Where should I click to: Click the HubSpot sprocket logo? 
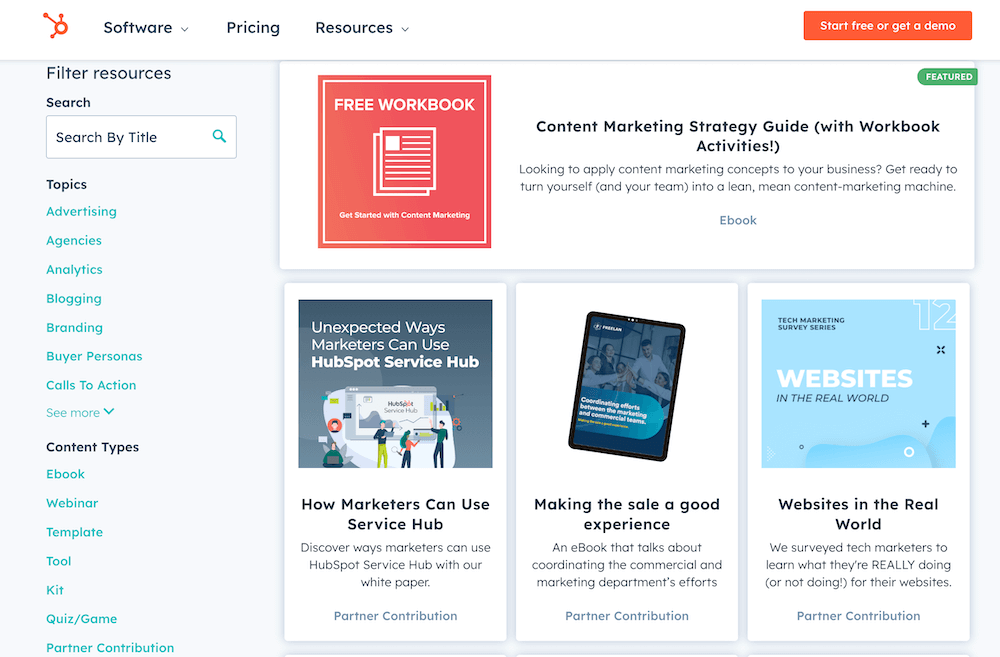click(55, 26)
